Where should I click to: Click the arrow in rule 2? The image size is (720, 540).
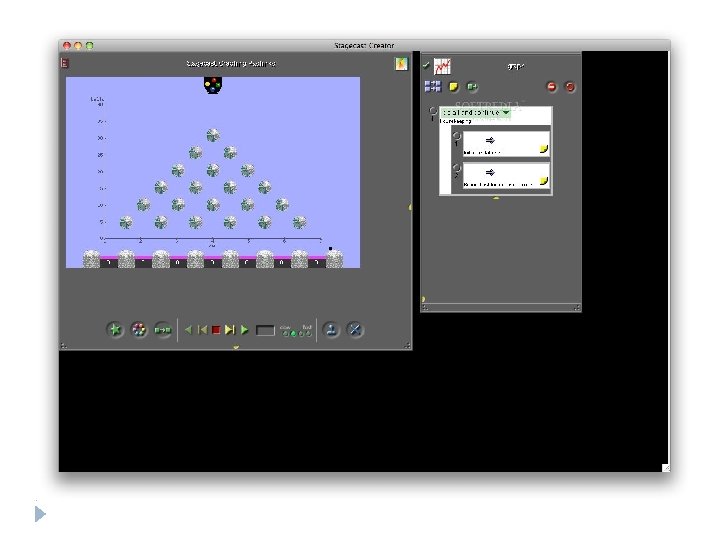click(490, 173)
